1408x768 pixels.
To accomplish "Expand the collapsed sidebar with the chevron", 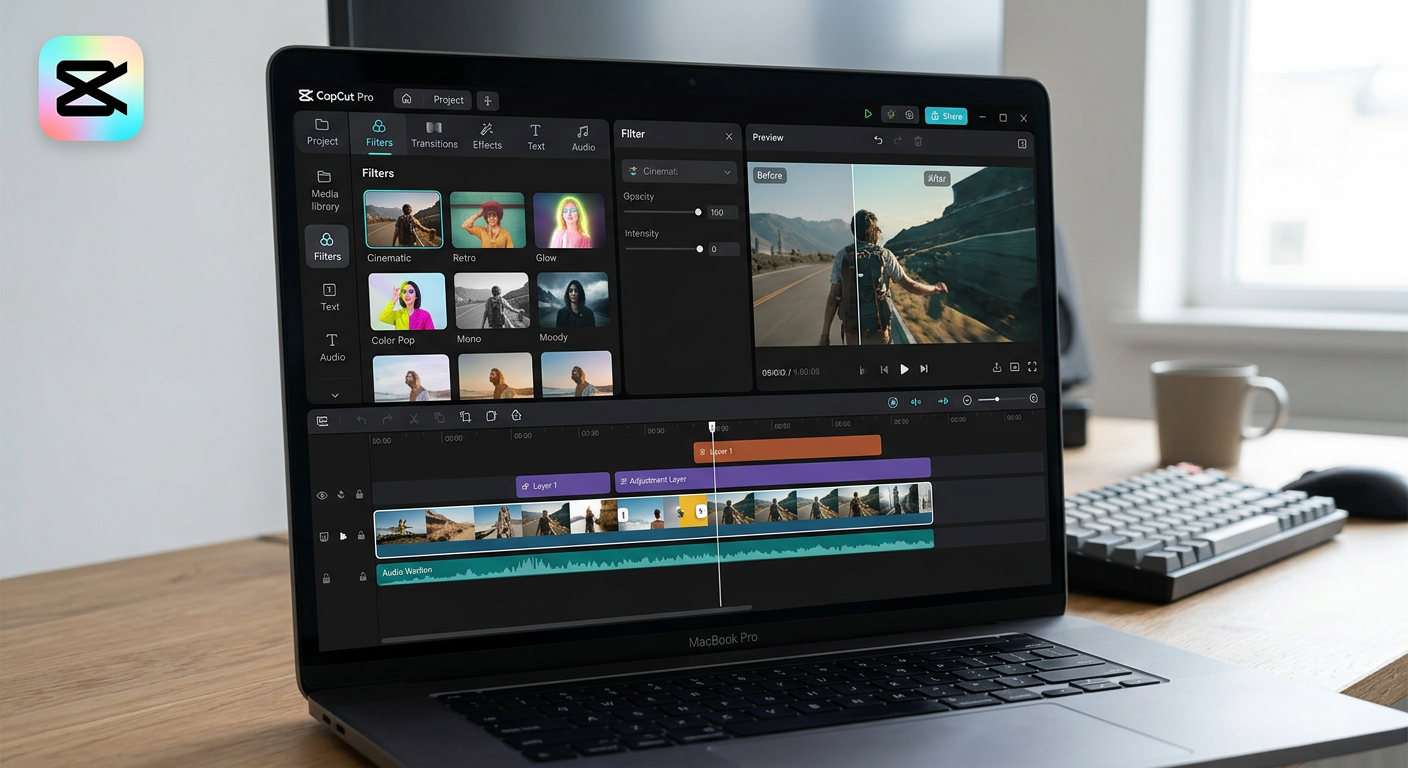I will click(334, 395).
